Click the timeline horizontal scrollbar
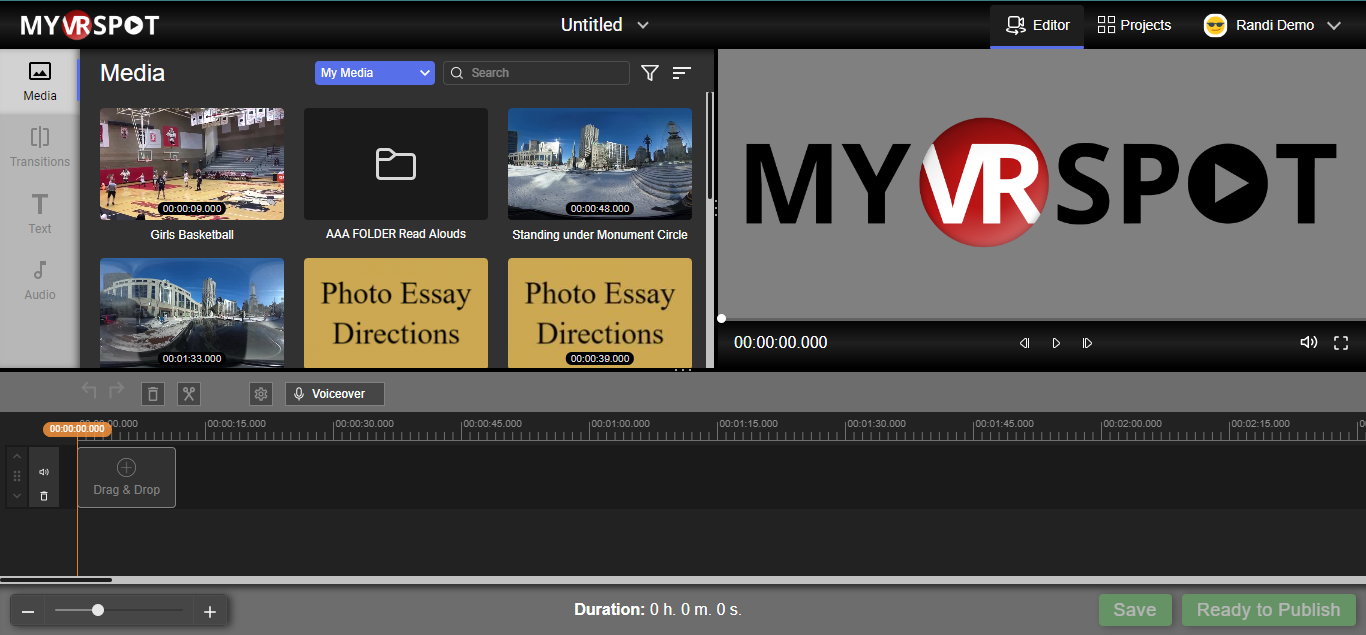 pyautogui.click(x=56, y=579)
